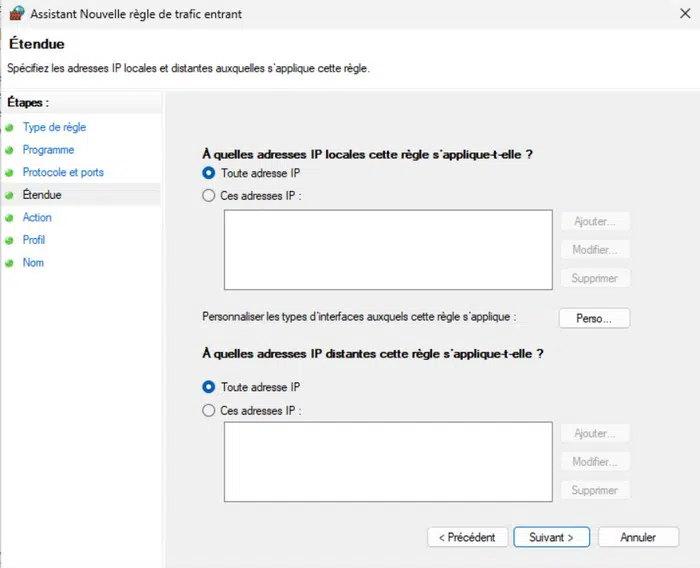Cancel the wizard with Annuler
The height and width of the screenshot is (568, 700).
638,537
